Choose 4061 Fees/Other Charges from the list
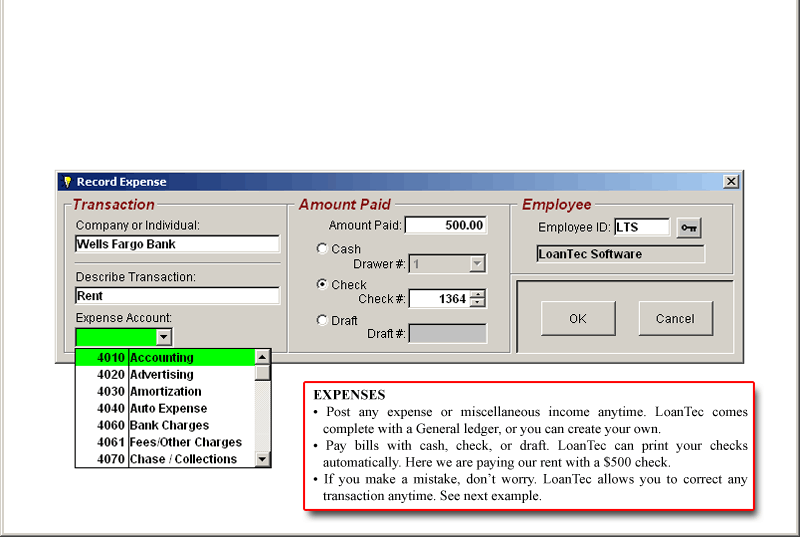The height and width of the screenshot is (537, 800). 165,442
